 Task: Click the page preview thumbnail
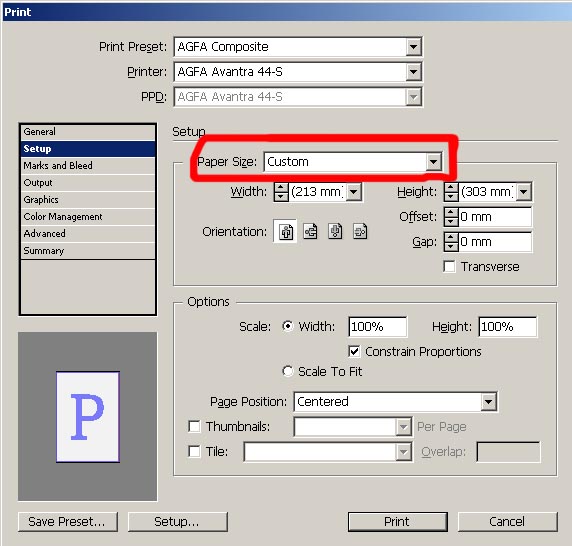88,417
